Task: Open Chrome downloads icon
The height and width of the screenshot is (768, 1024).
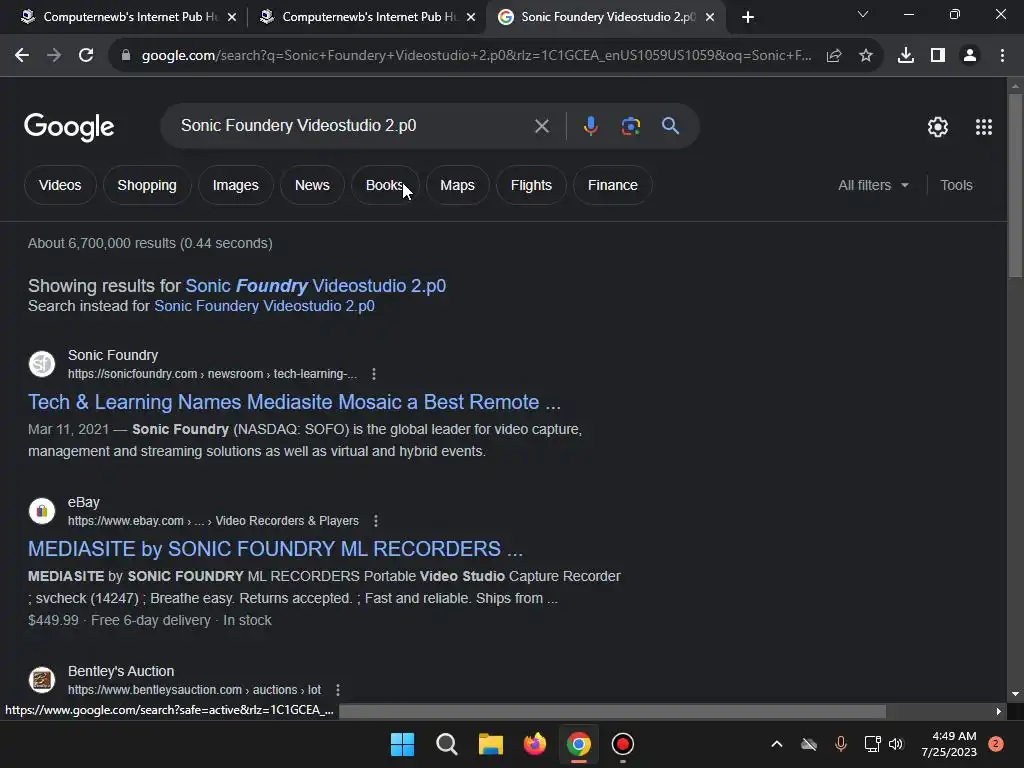Action: click(x=906, y=56)
